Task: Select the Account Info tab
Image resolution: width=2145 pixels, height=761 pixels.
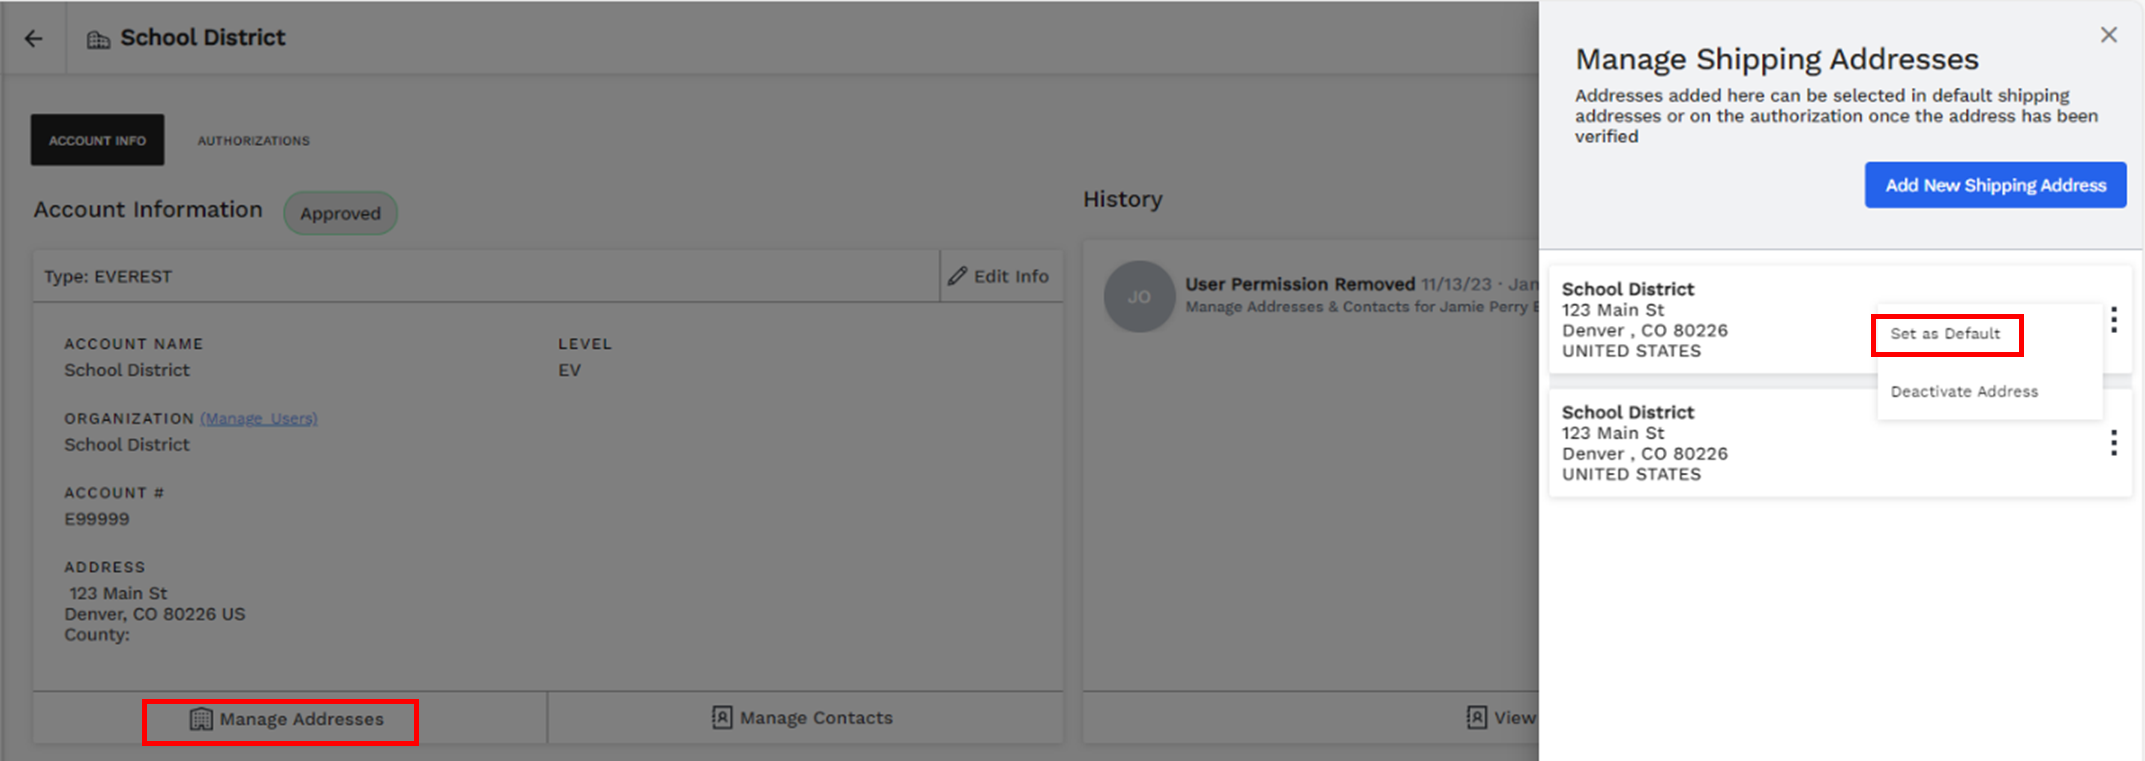Action: pyautogui.click(x=96, y=140)
